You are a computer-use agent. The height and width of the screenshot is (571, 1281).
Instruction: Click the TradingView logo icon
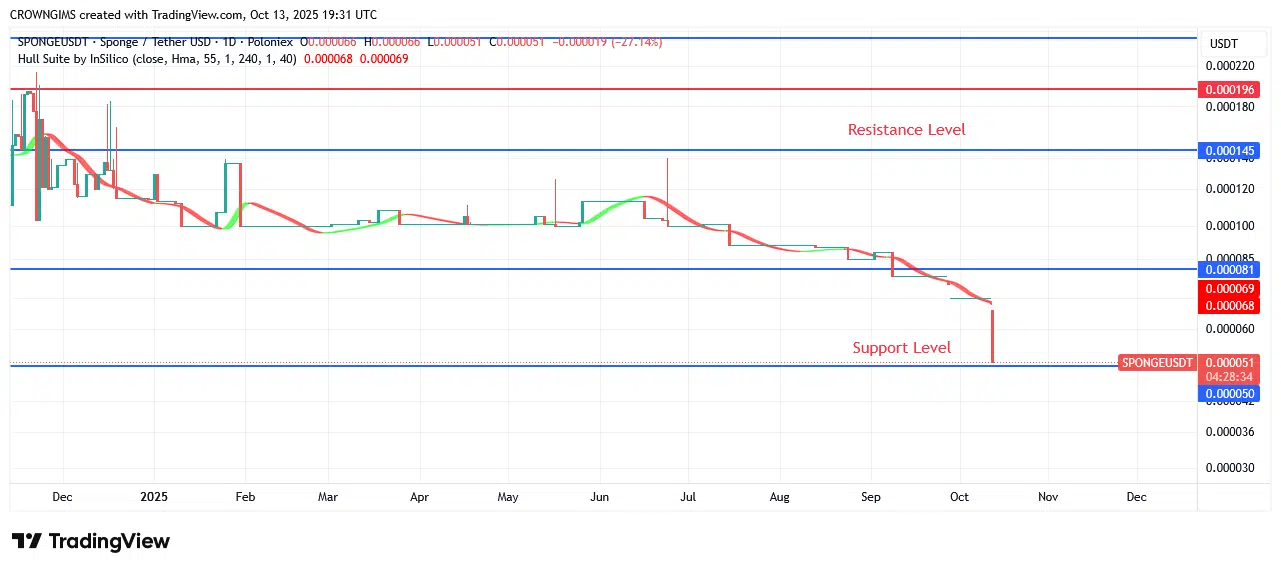(x=27, y=541)
